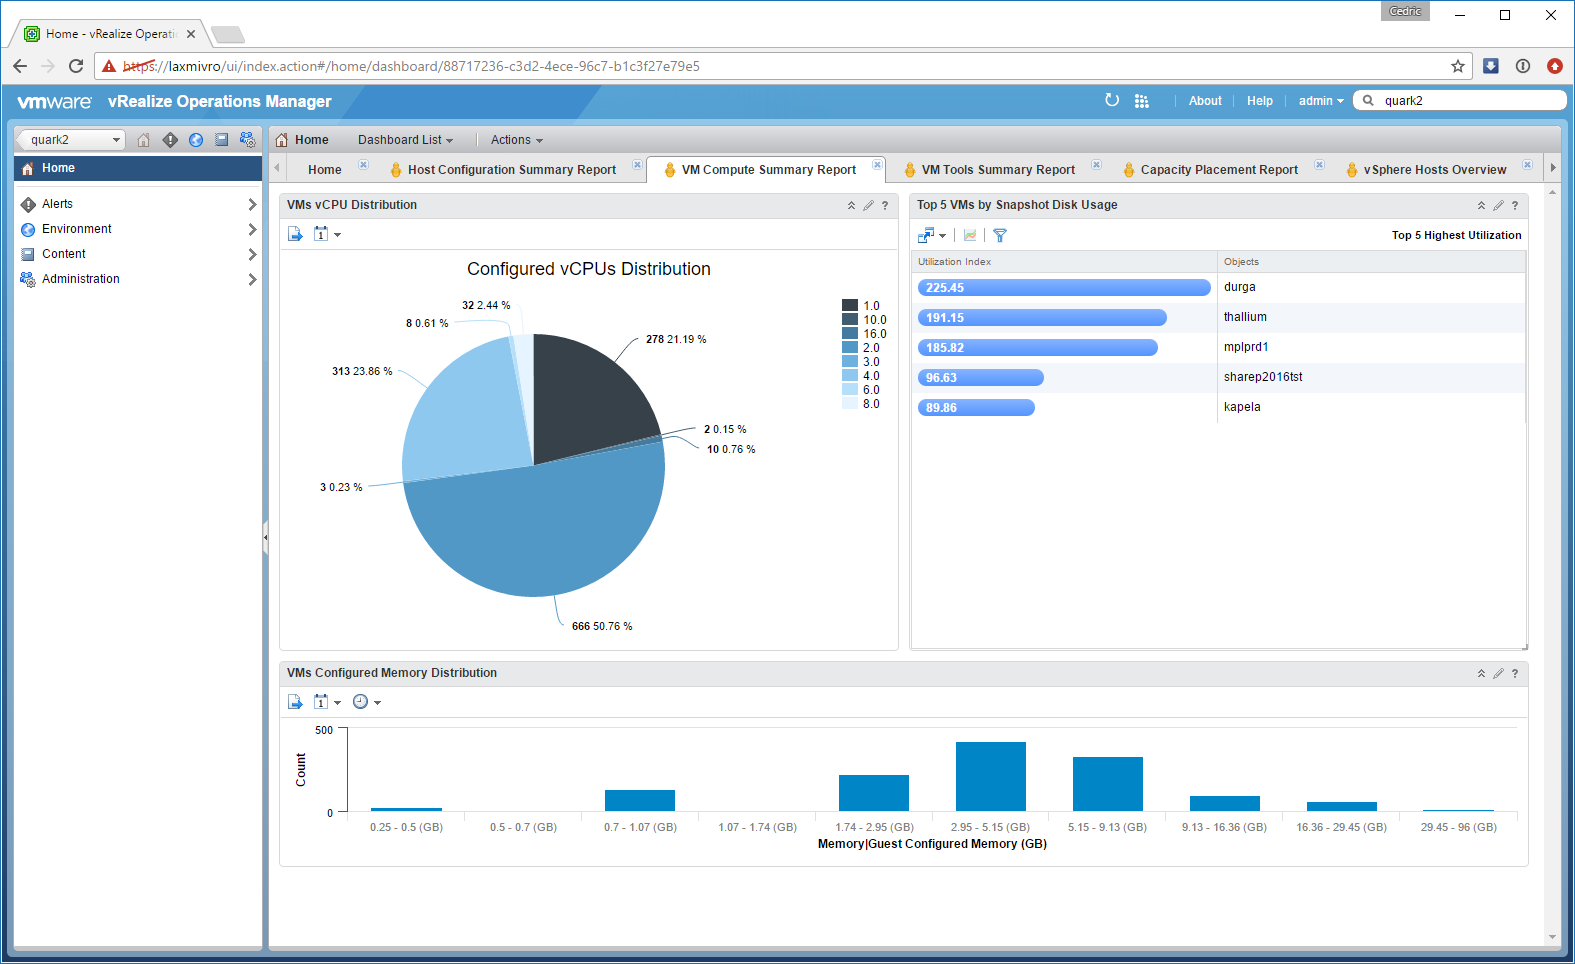Bookmark this page with the star icon
Image resolution: width=1575 pixels, height=964 pixels.
(x=1458, y=66)
